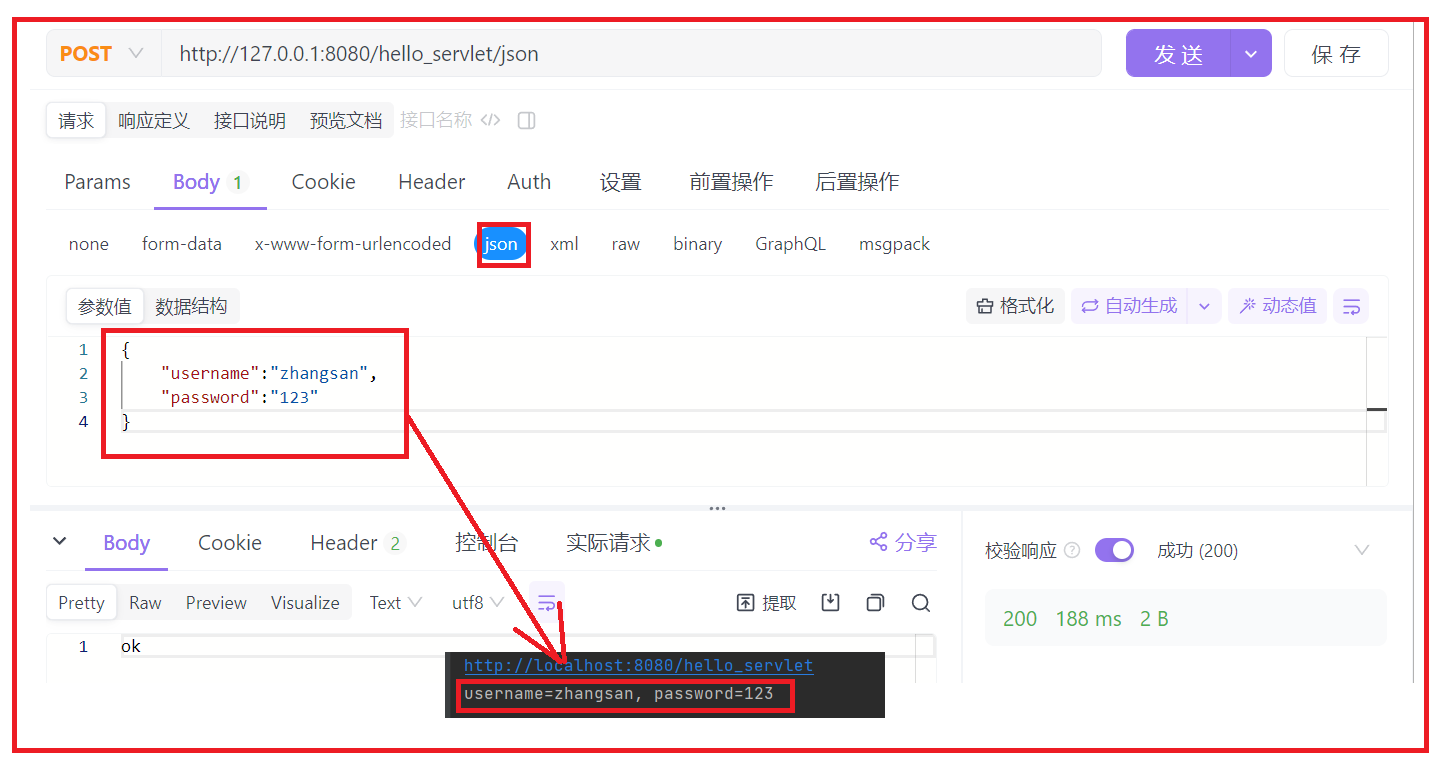Open the 前置操作 tab
Screen dimensions: 1445x766
(731, 182)
